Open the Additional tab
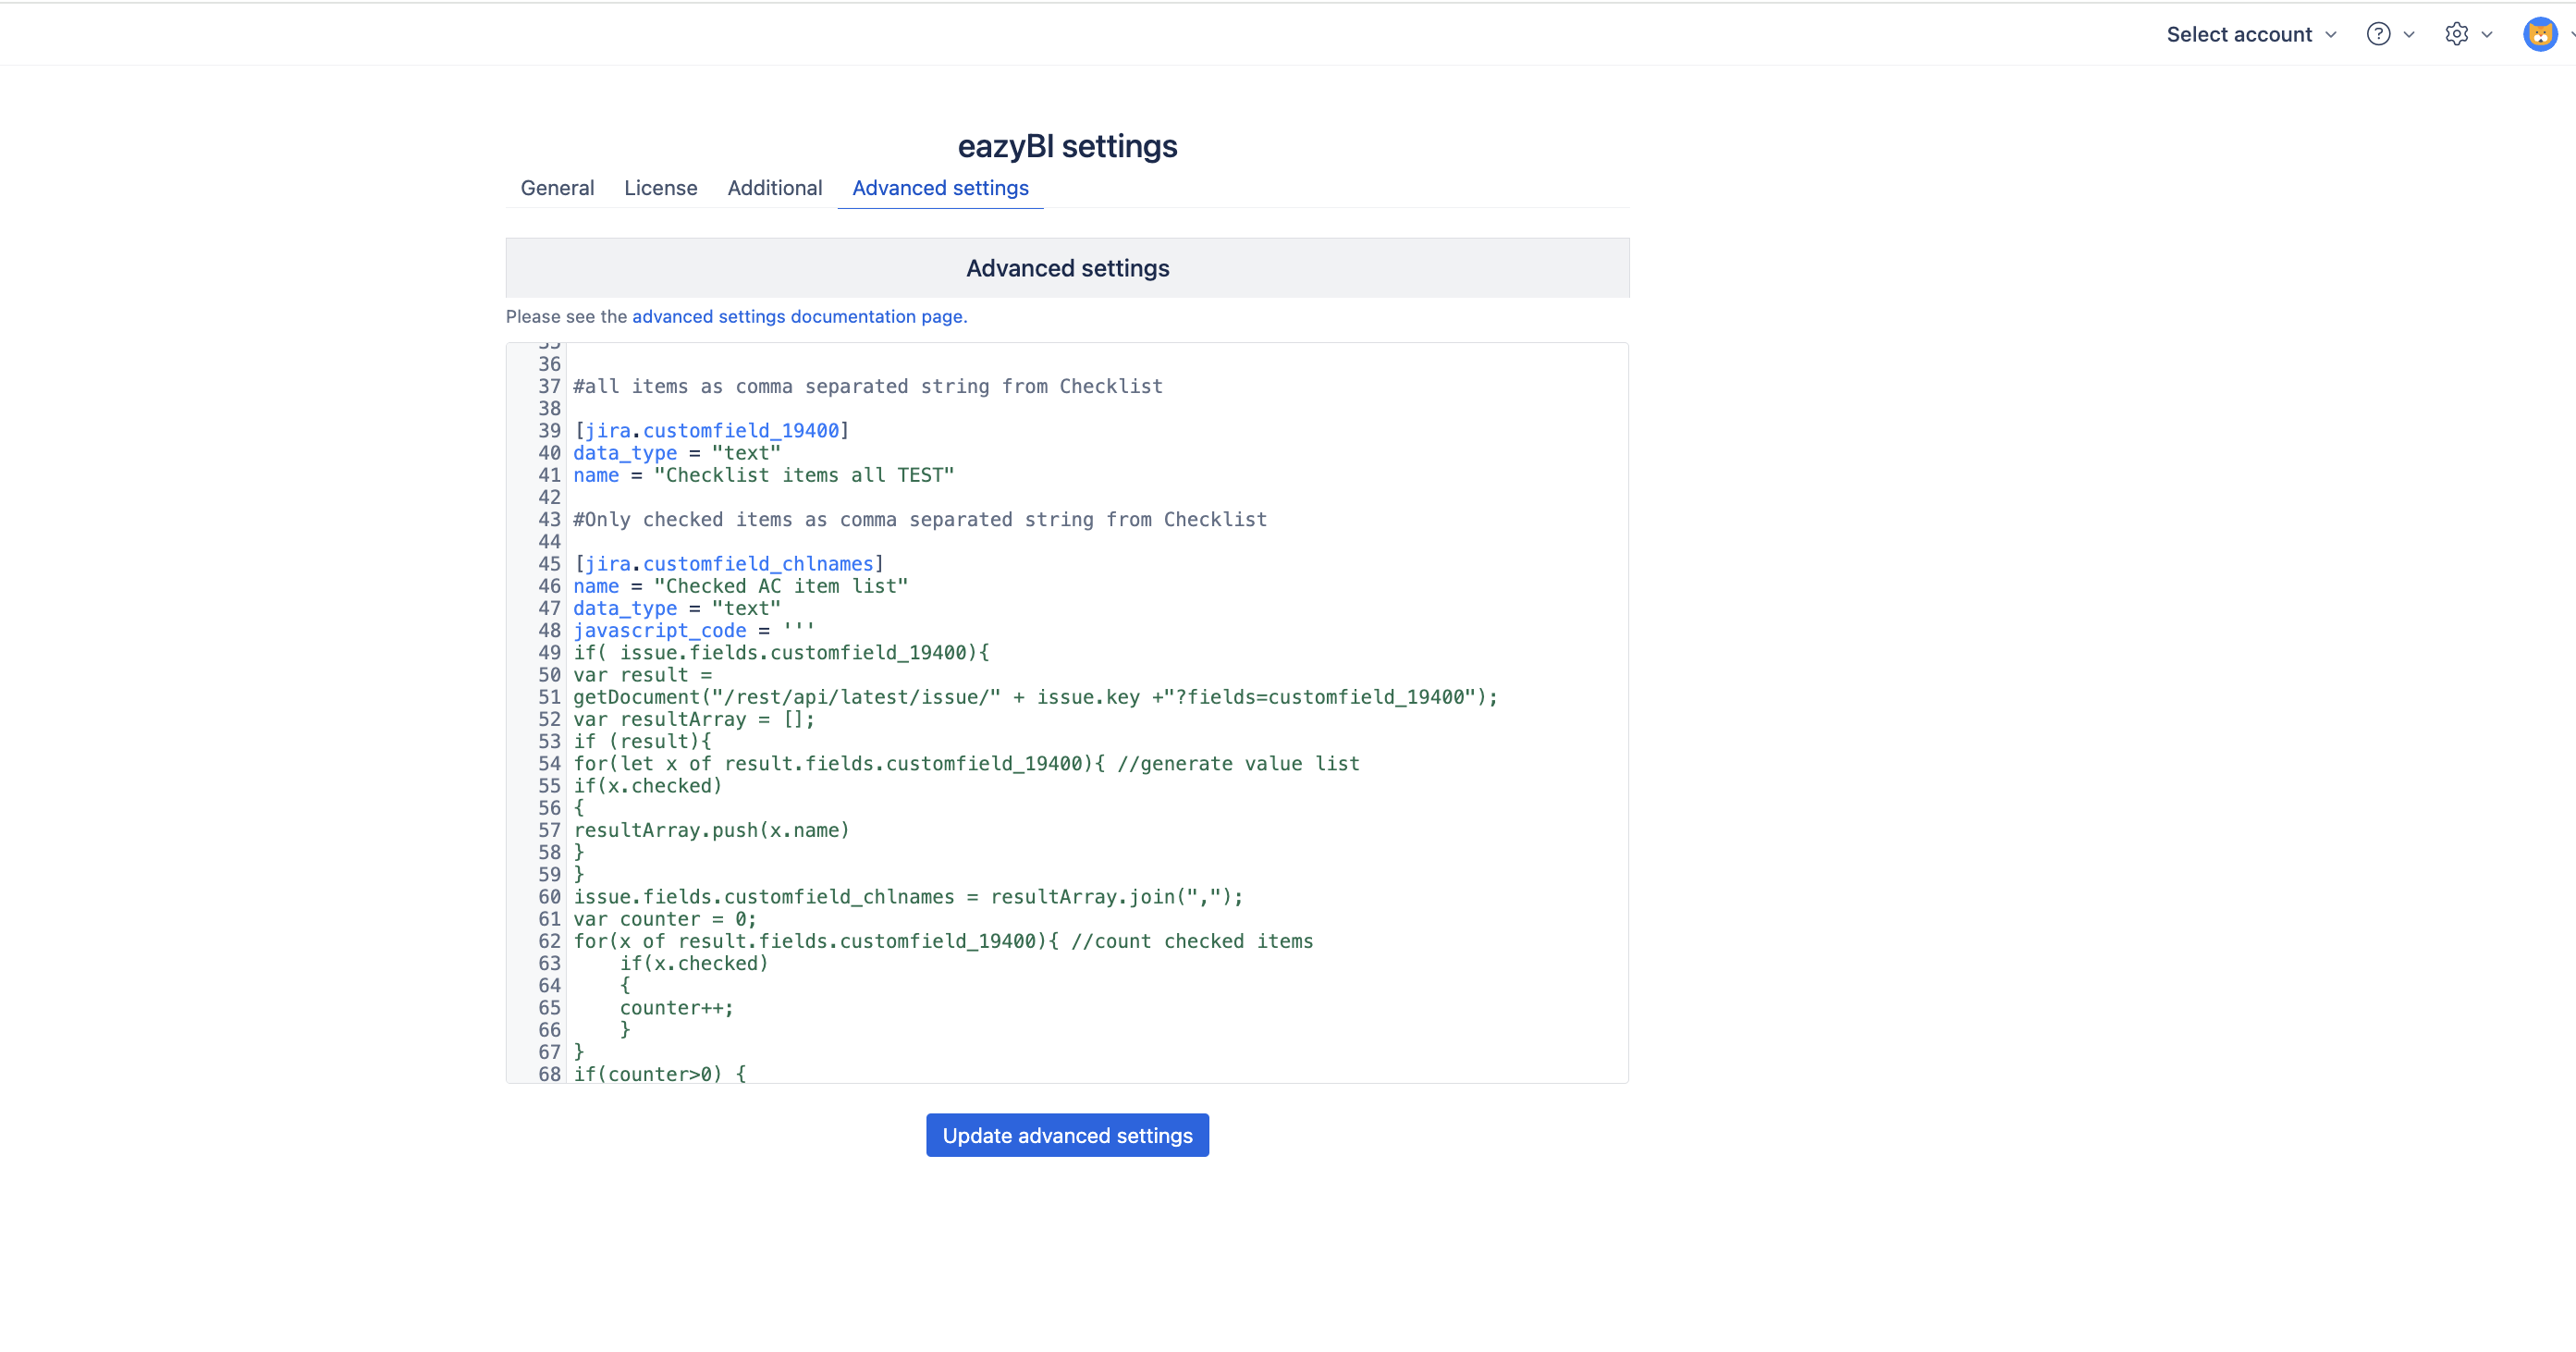 click(x=774, y=188)
